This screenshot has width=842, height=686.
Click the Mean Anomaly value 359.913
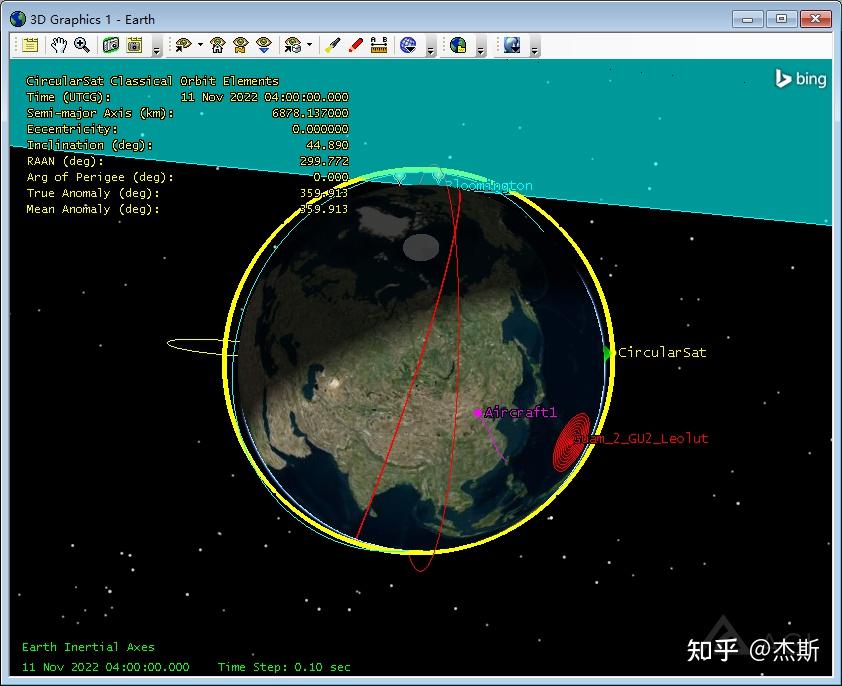coord(324,209)
